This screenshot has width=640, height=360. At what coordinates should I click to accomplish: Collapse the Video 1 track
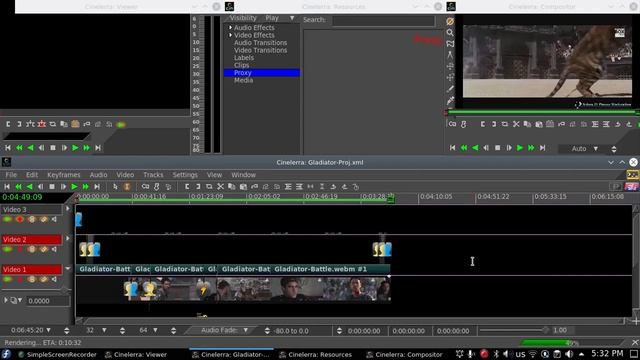(68, 269)
